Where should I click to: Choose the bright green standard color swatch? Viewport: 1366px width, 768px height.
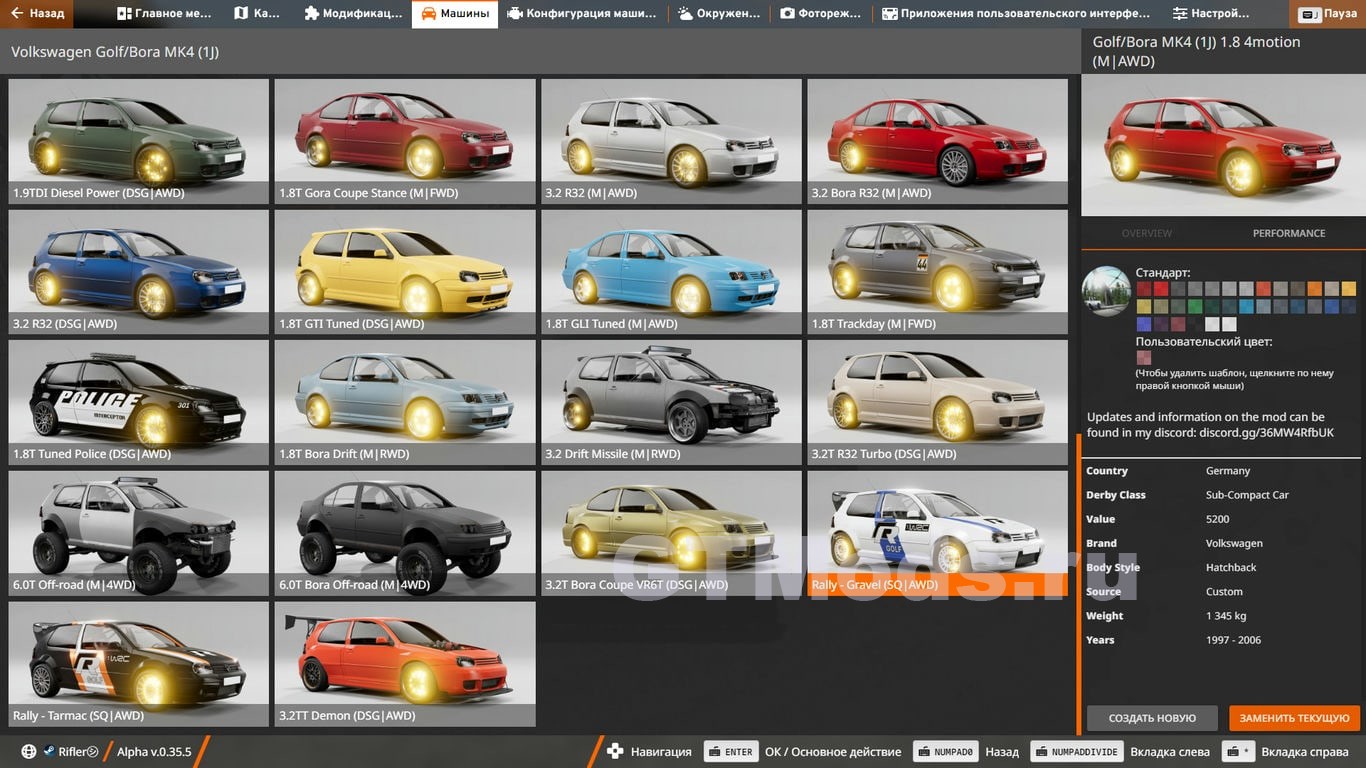[1195, 306]
